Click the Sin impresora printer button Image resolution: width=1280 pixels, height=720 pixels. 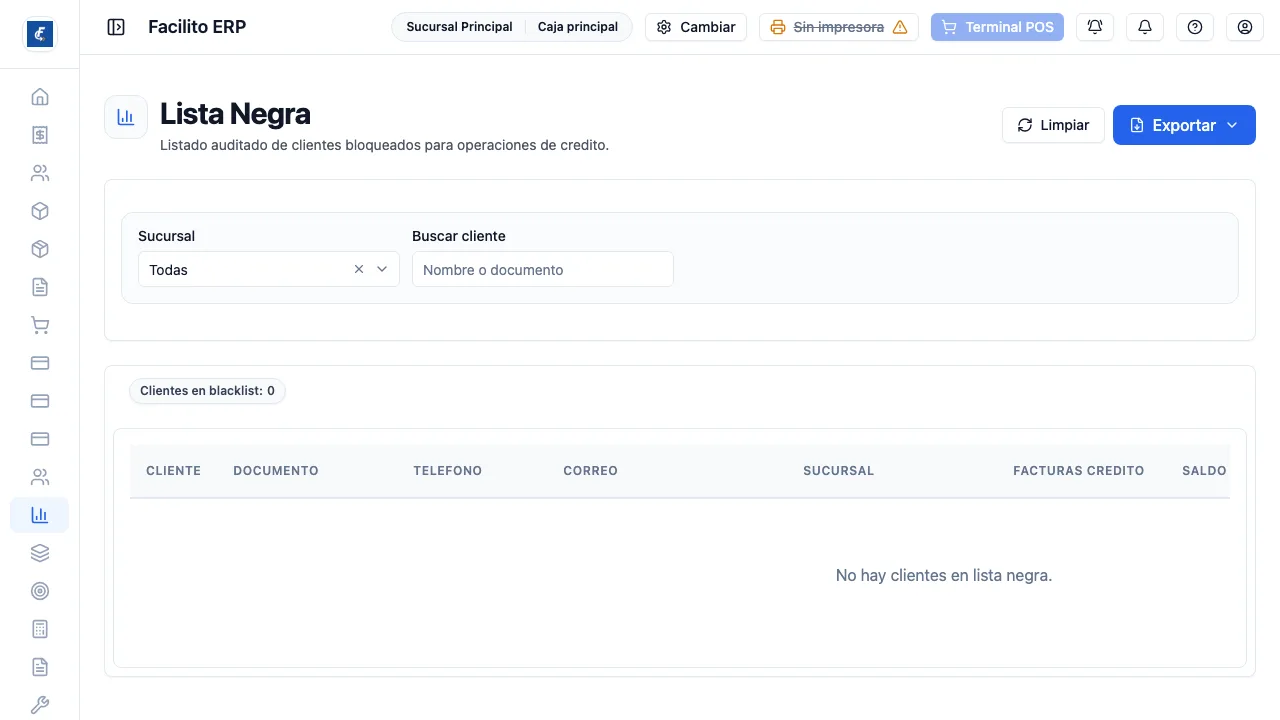point(839,27)
